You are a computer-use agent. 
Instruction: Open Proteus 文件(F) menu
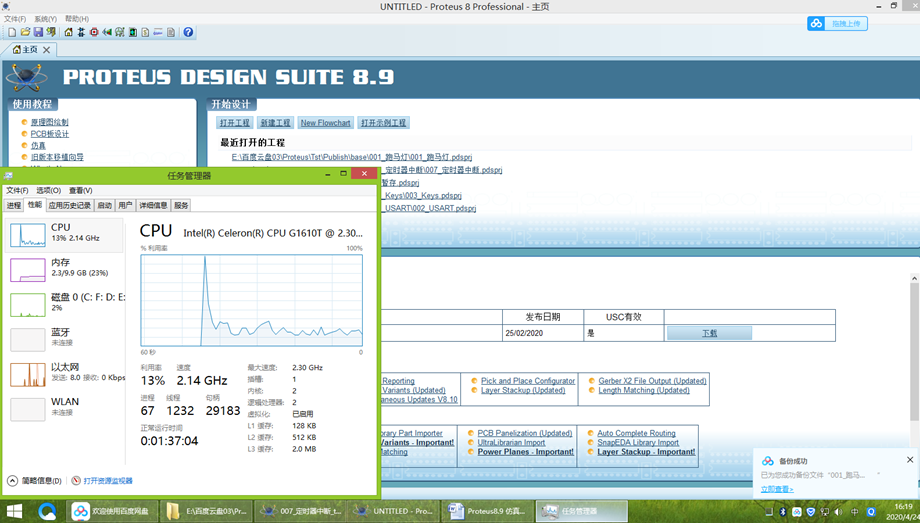click(15, 19)
